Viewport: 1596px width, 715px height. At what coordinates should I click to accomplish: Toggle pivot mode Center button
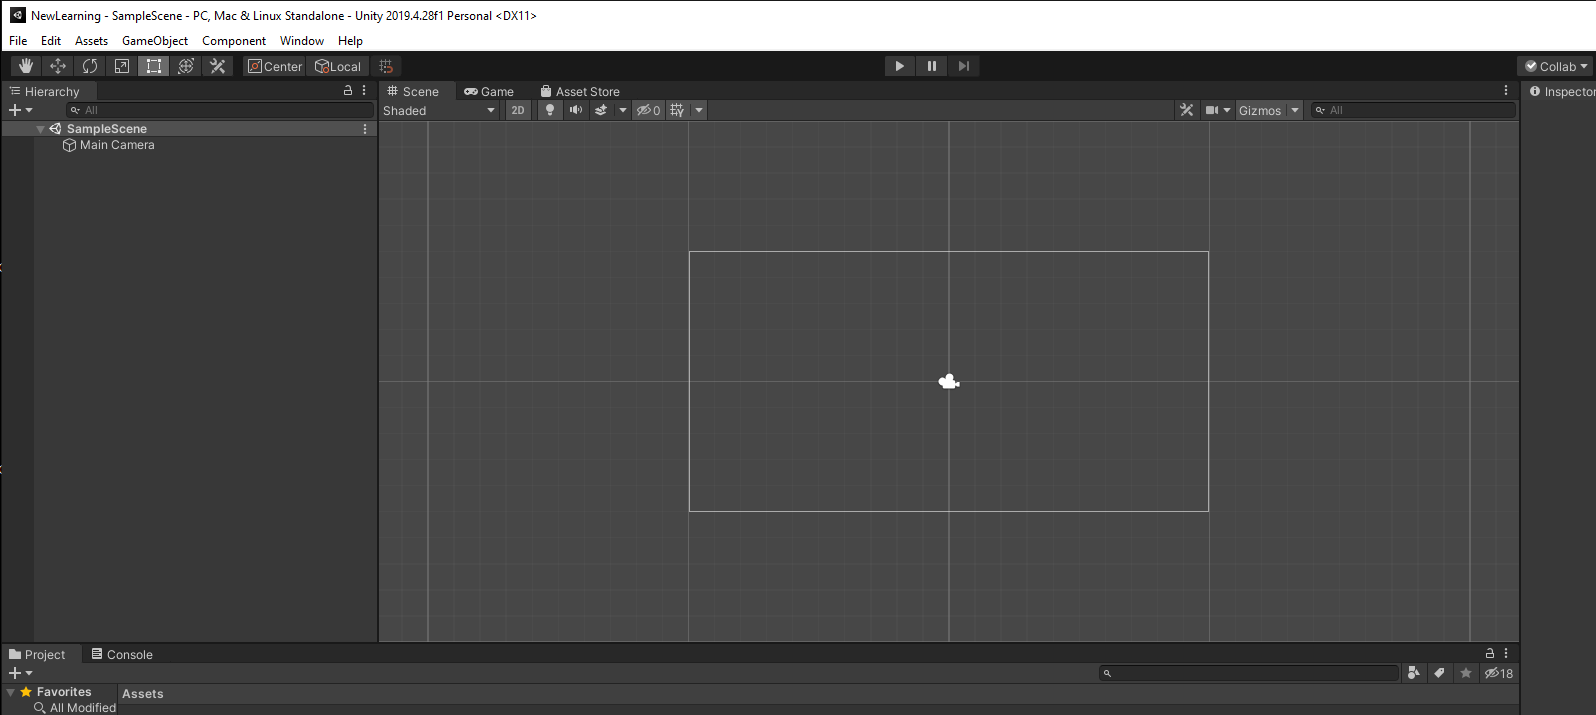click(x=275, y=66)
